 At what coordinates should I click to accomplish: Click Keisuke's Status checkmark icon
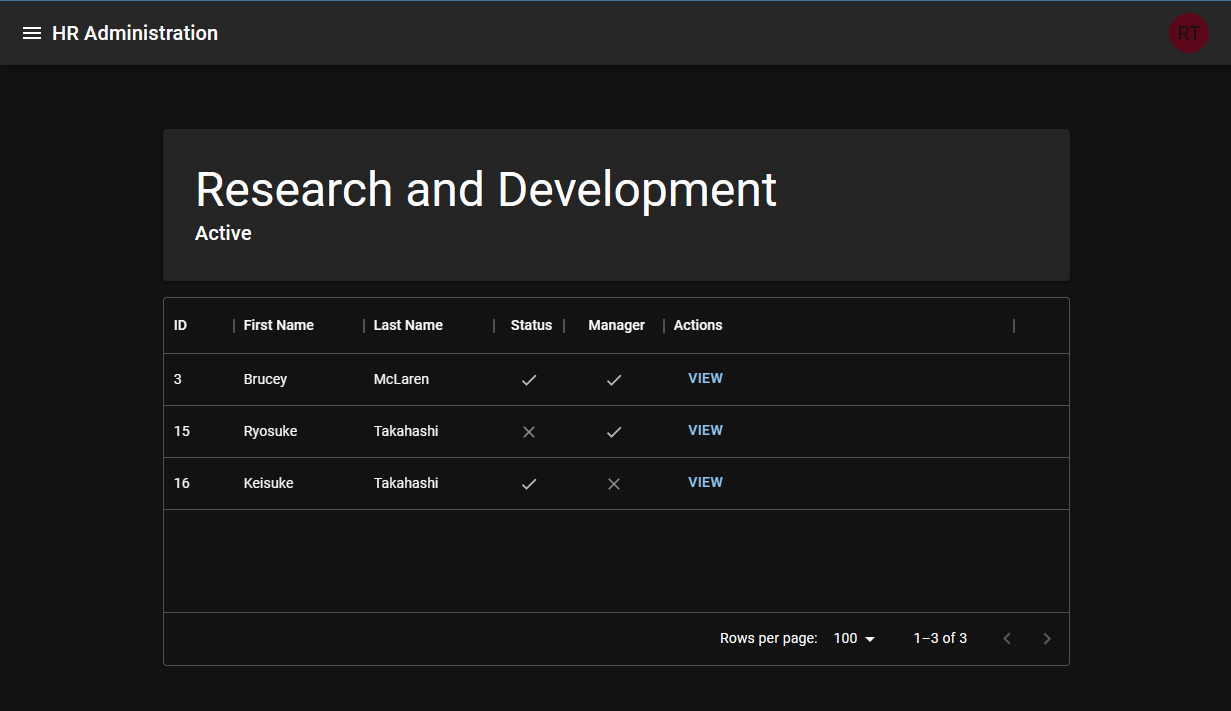pos(529,483)
